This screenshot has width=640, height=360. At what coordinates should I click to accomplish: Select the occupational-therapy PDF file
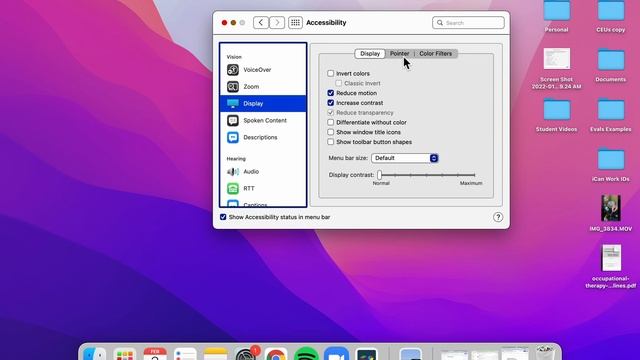pyautogui.click(x=611, y=258)
